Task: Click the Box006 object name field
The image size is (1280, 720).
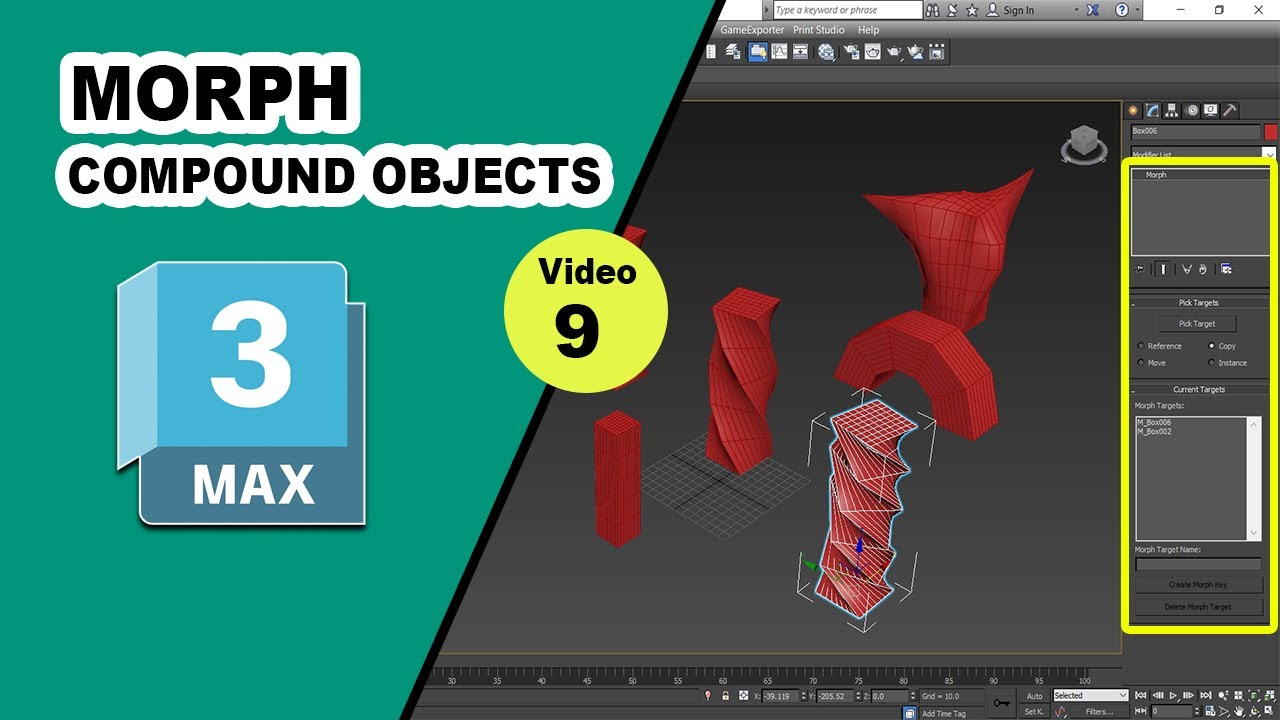Action: [1195, 132]
